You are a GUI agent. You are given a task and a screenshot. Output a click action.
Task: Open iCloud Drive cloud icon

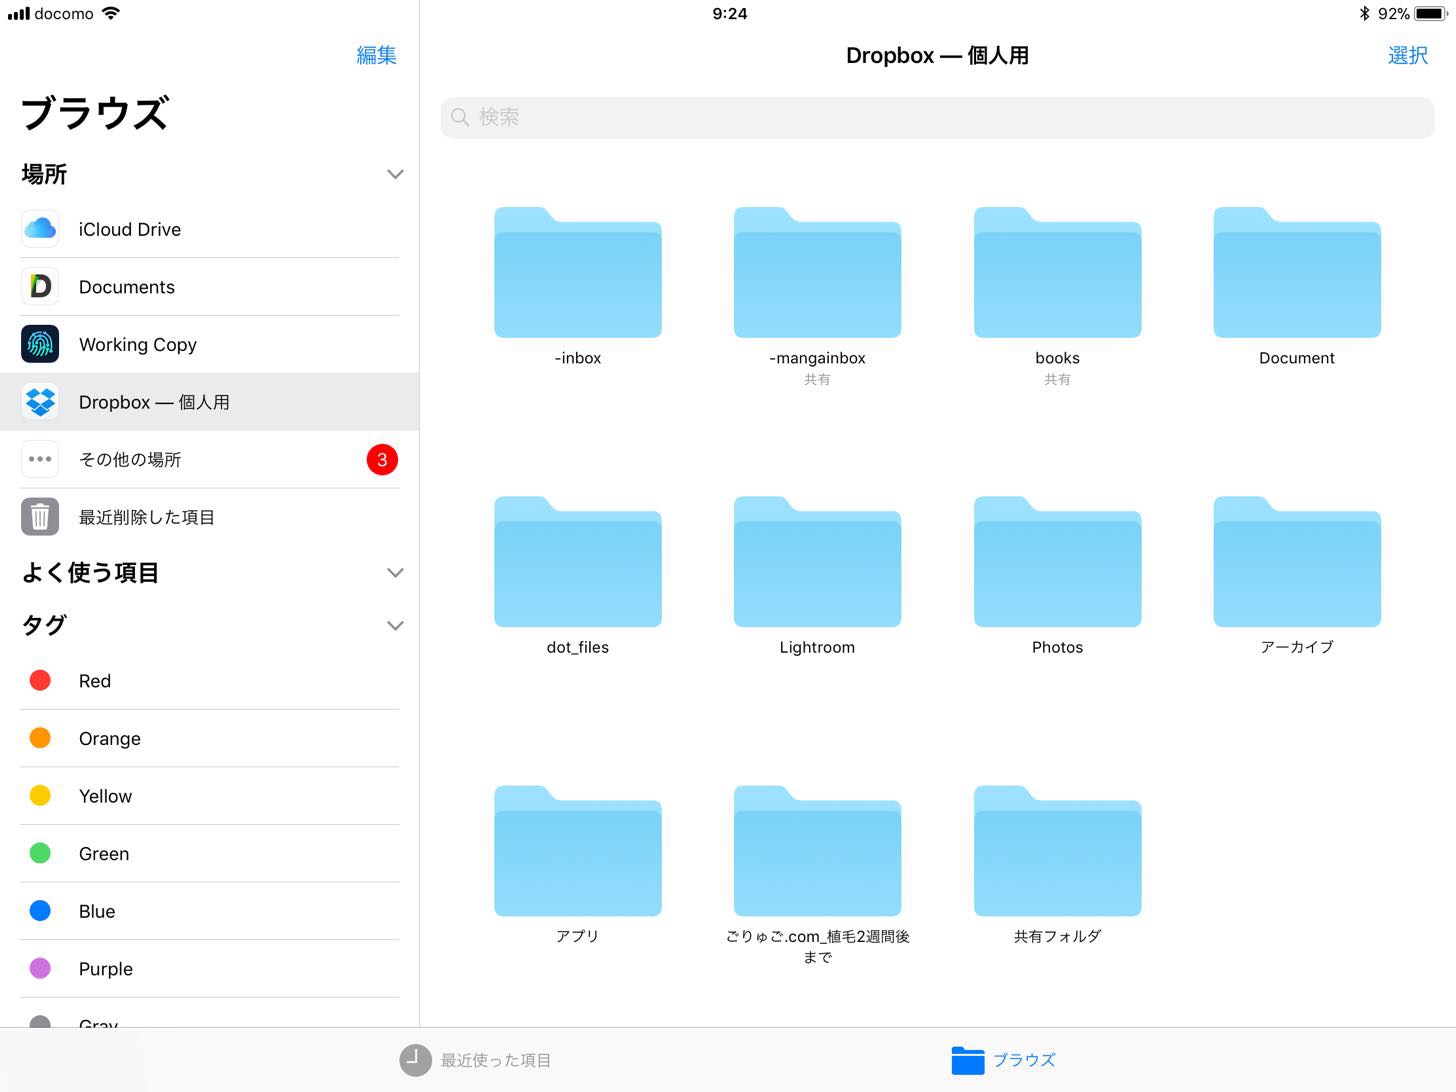tap(40, 229)
